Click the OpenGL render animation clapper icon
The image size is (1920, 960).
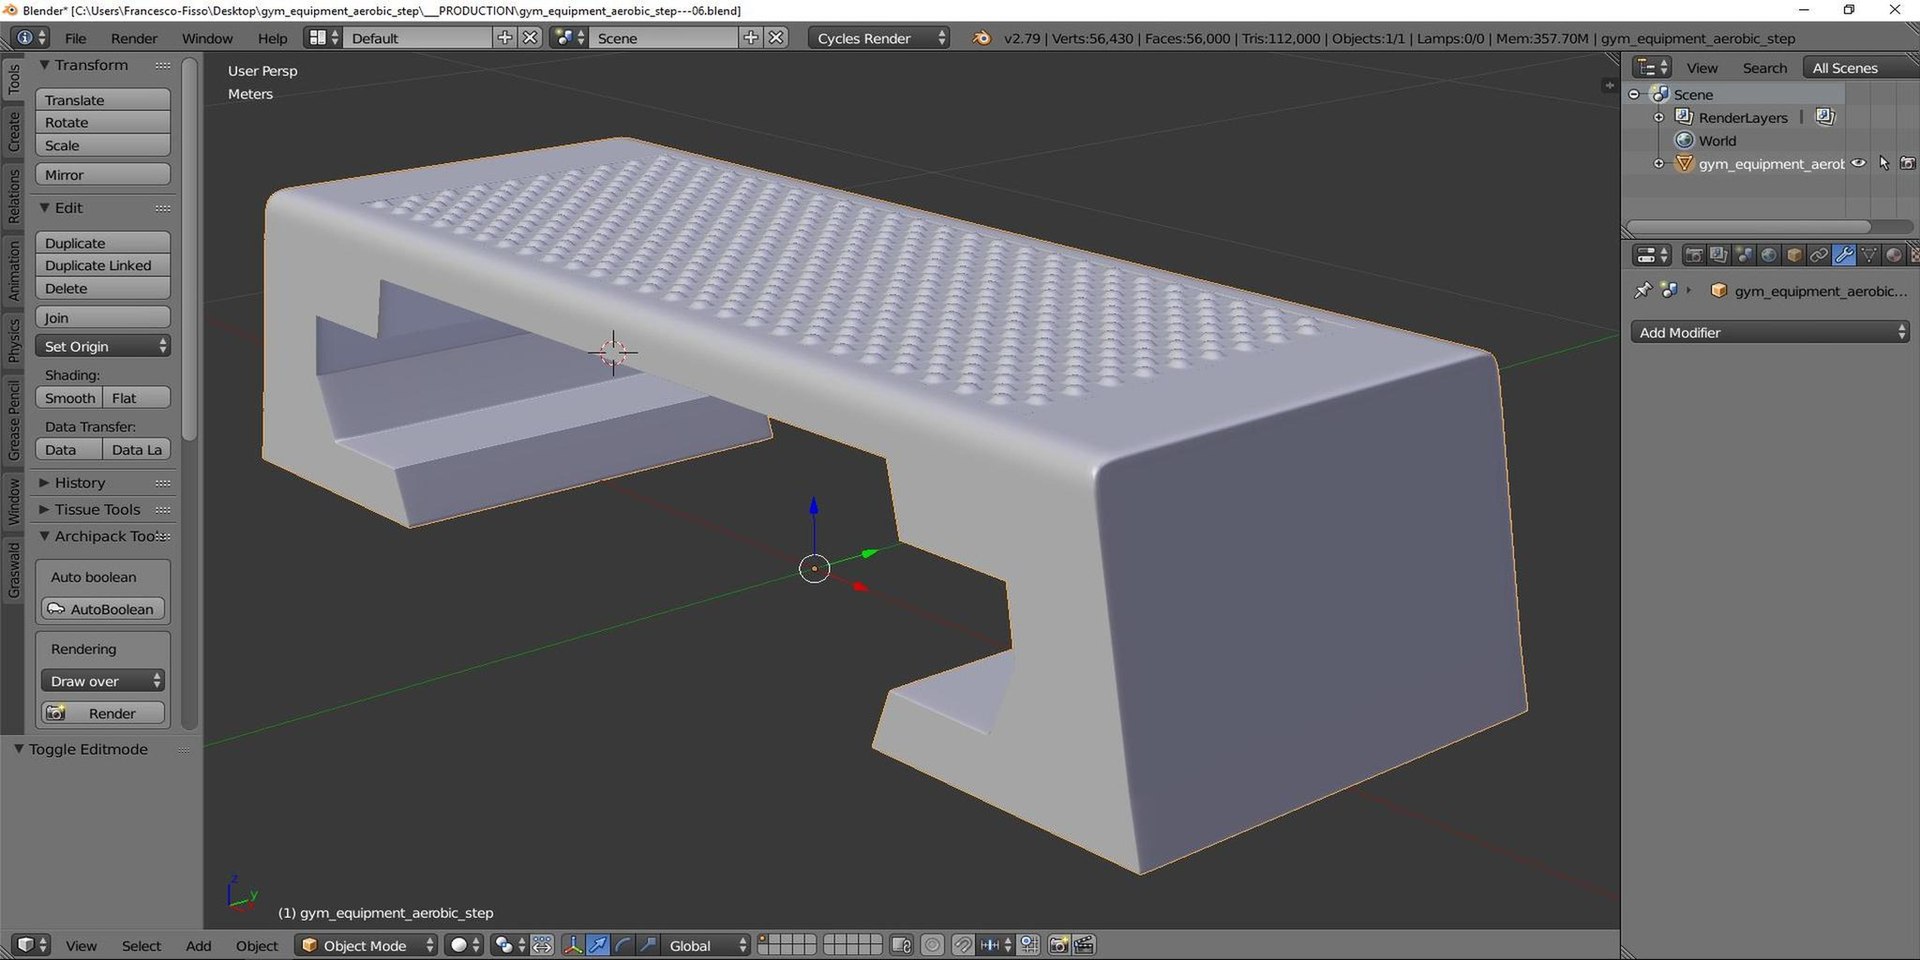(x=1083, y=945)
